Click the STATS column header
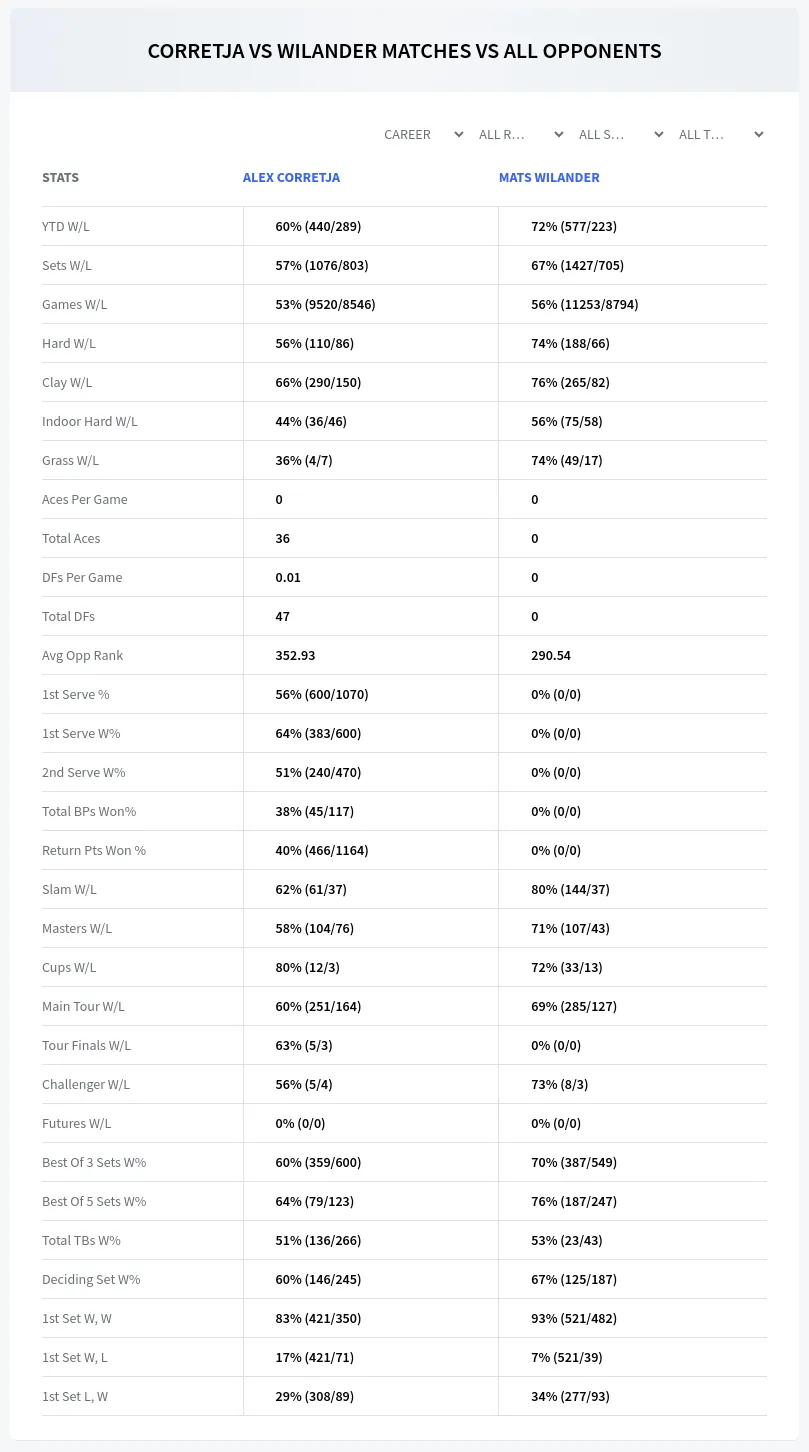809x1452 pixels. click(x=60, y=177)
